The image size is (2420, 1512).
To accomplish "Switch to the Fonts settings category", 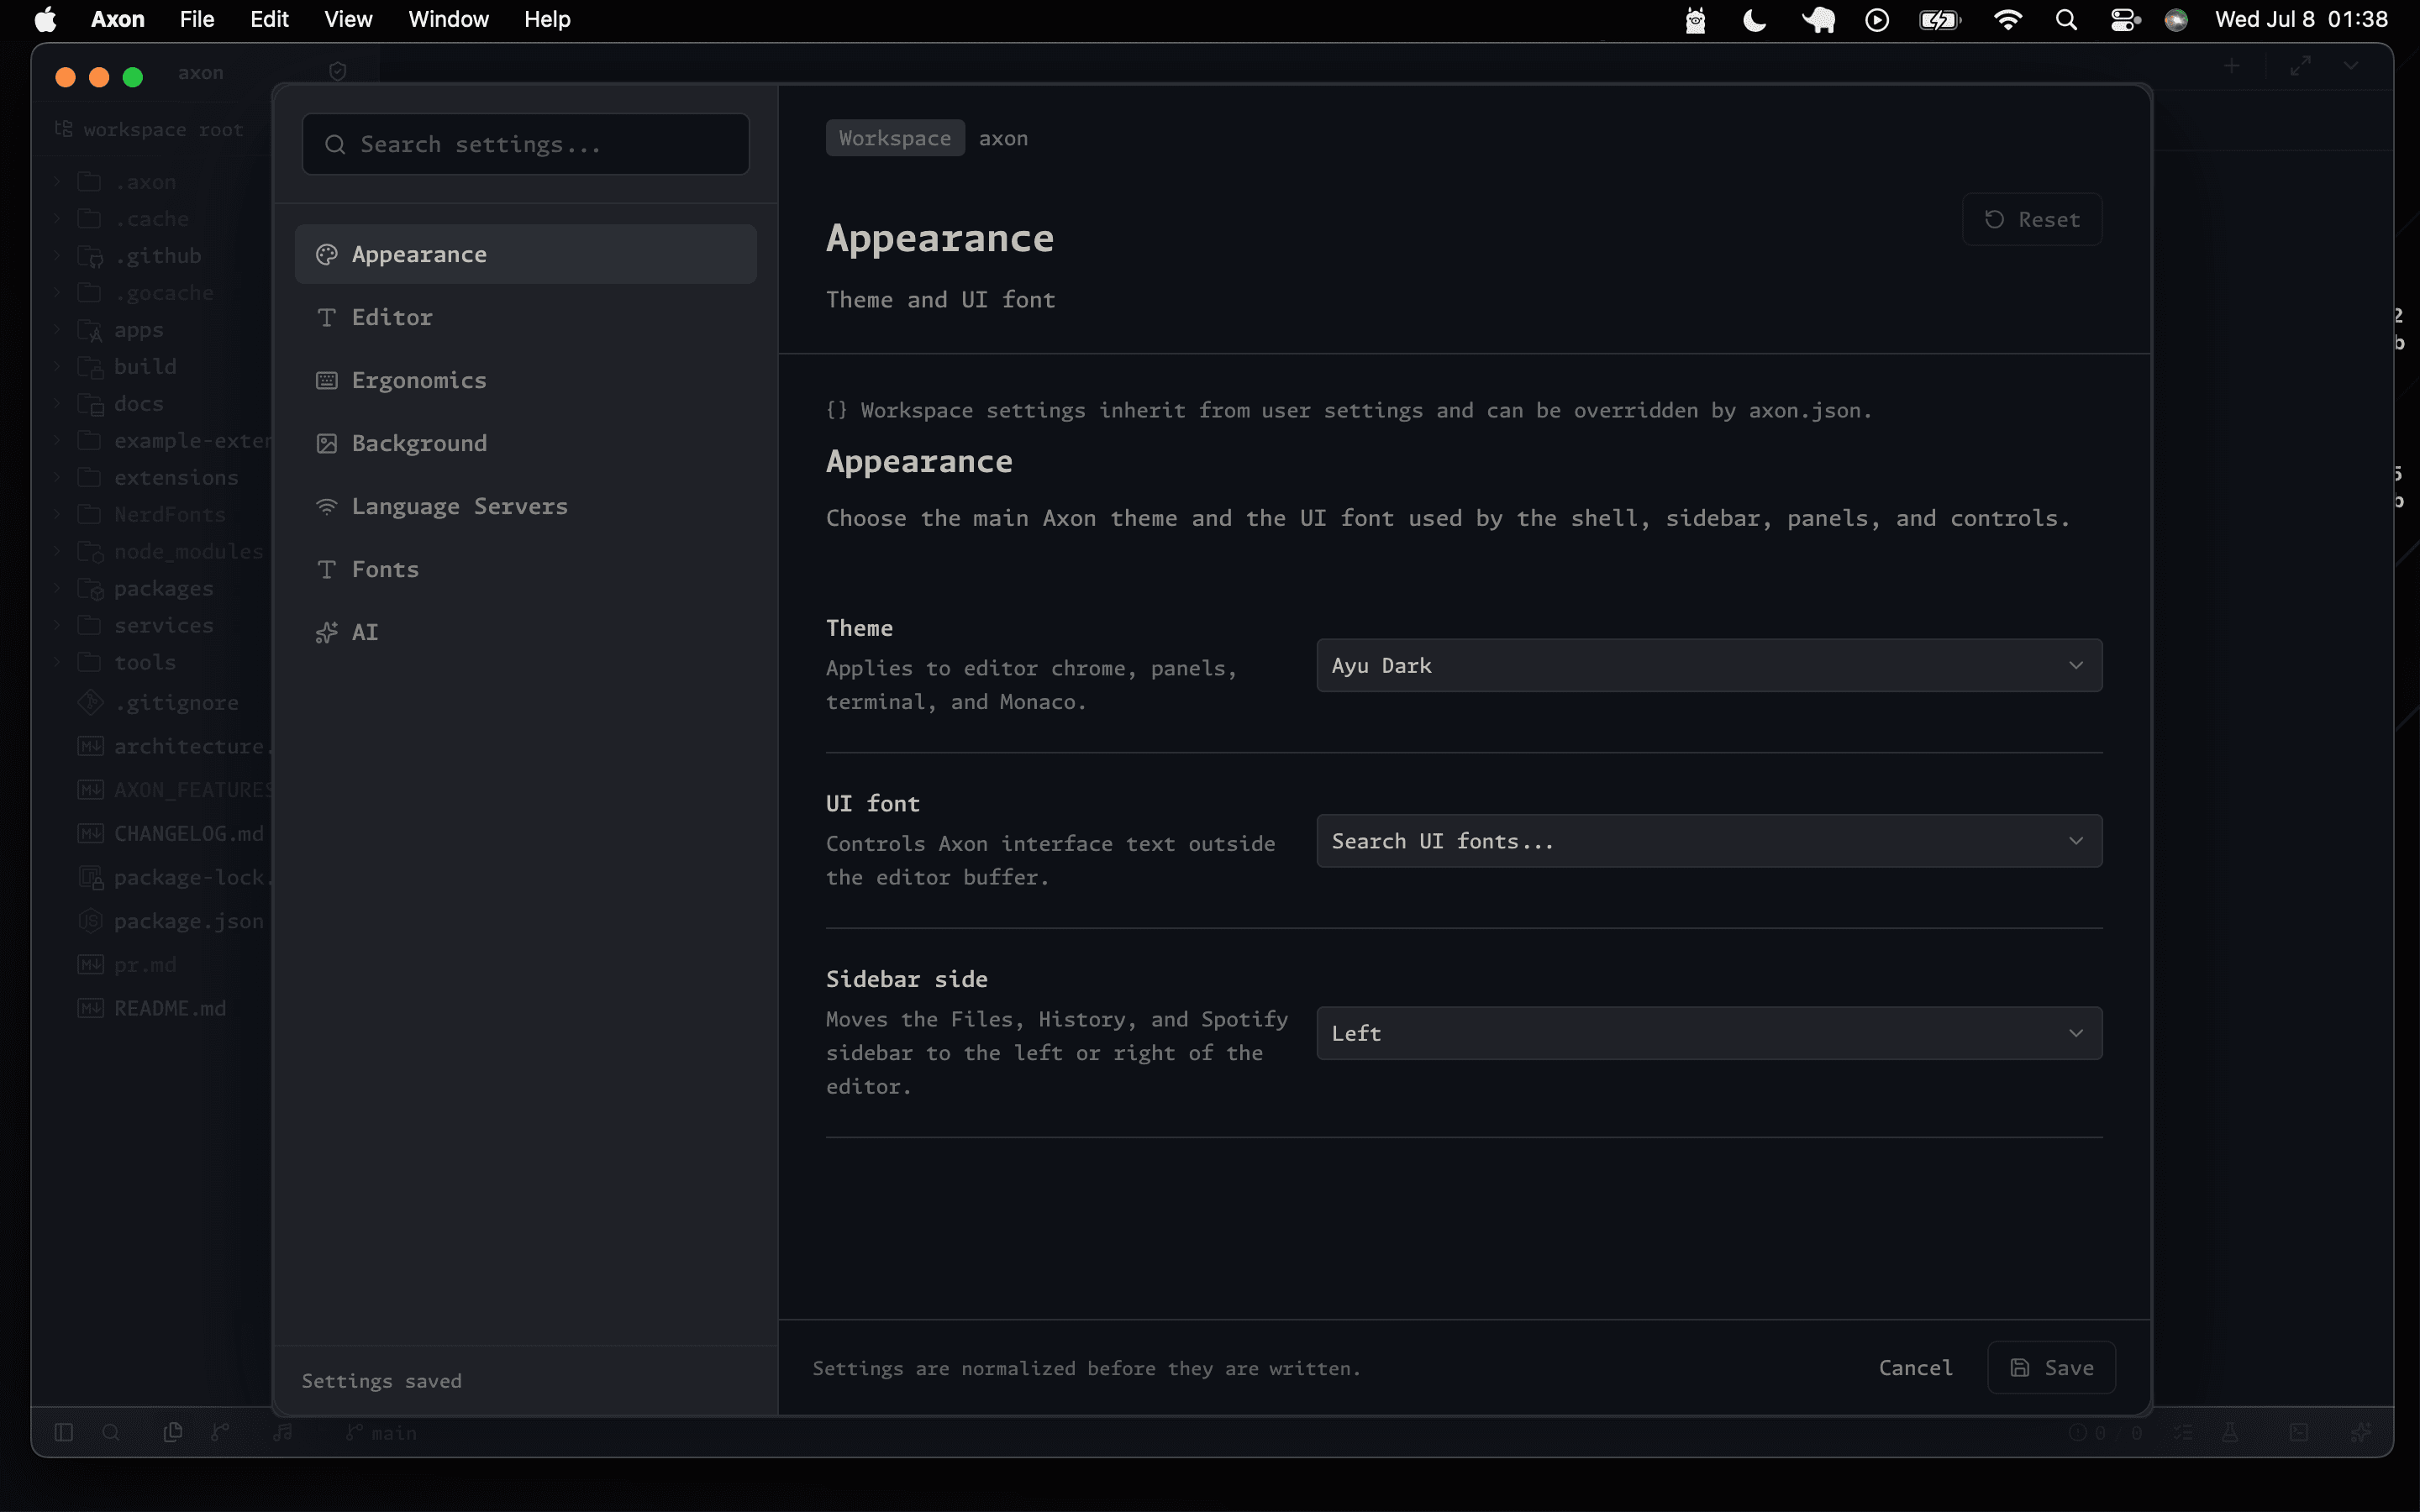I will pos(525,569).
